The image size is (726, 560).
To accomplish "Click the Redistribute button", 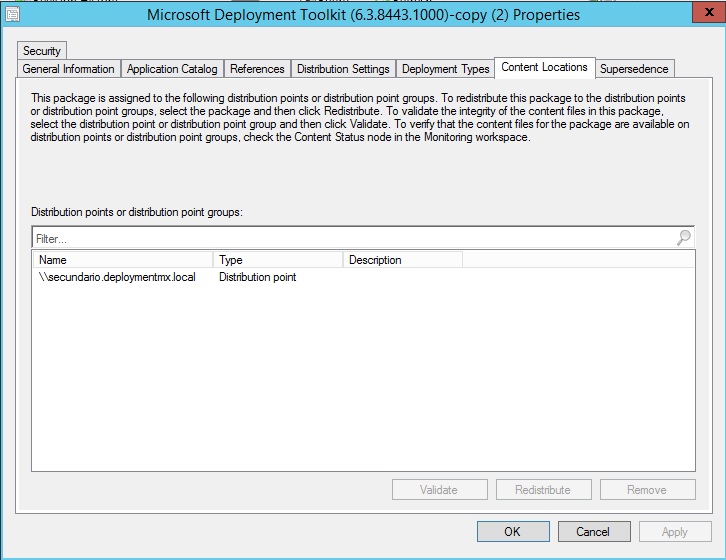I will click(543, 490).
